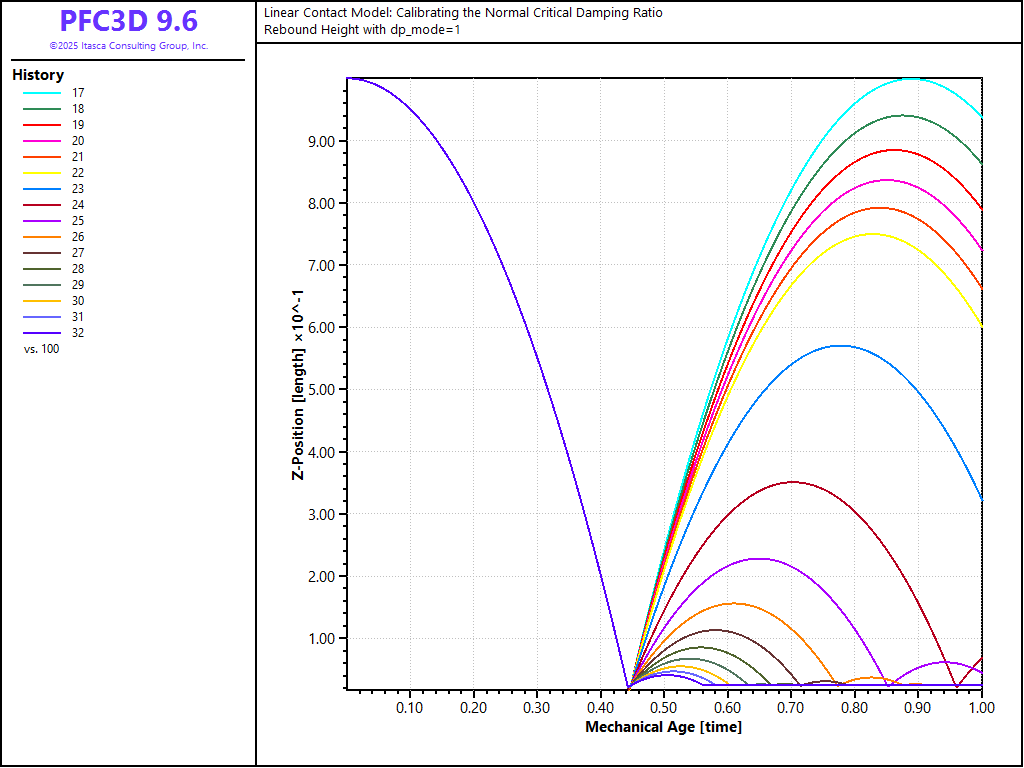Click the 0.50 tick label on x-axis
The image size is (1024, 768).
pyautogui.click(x=663, y=708)
